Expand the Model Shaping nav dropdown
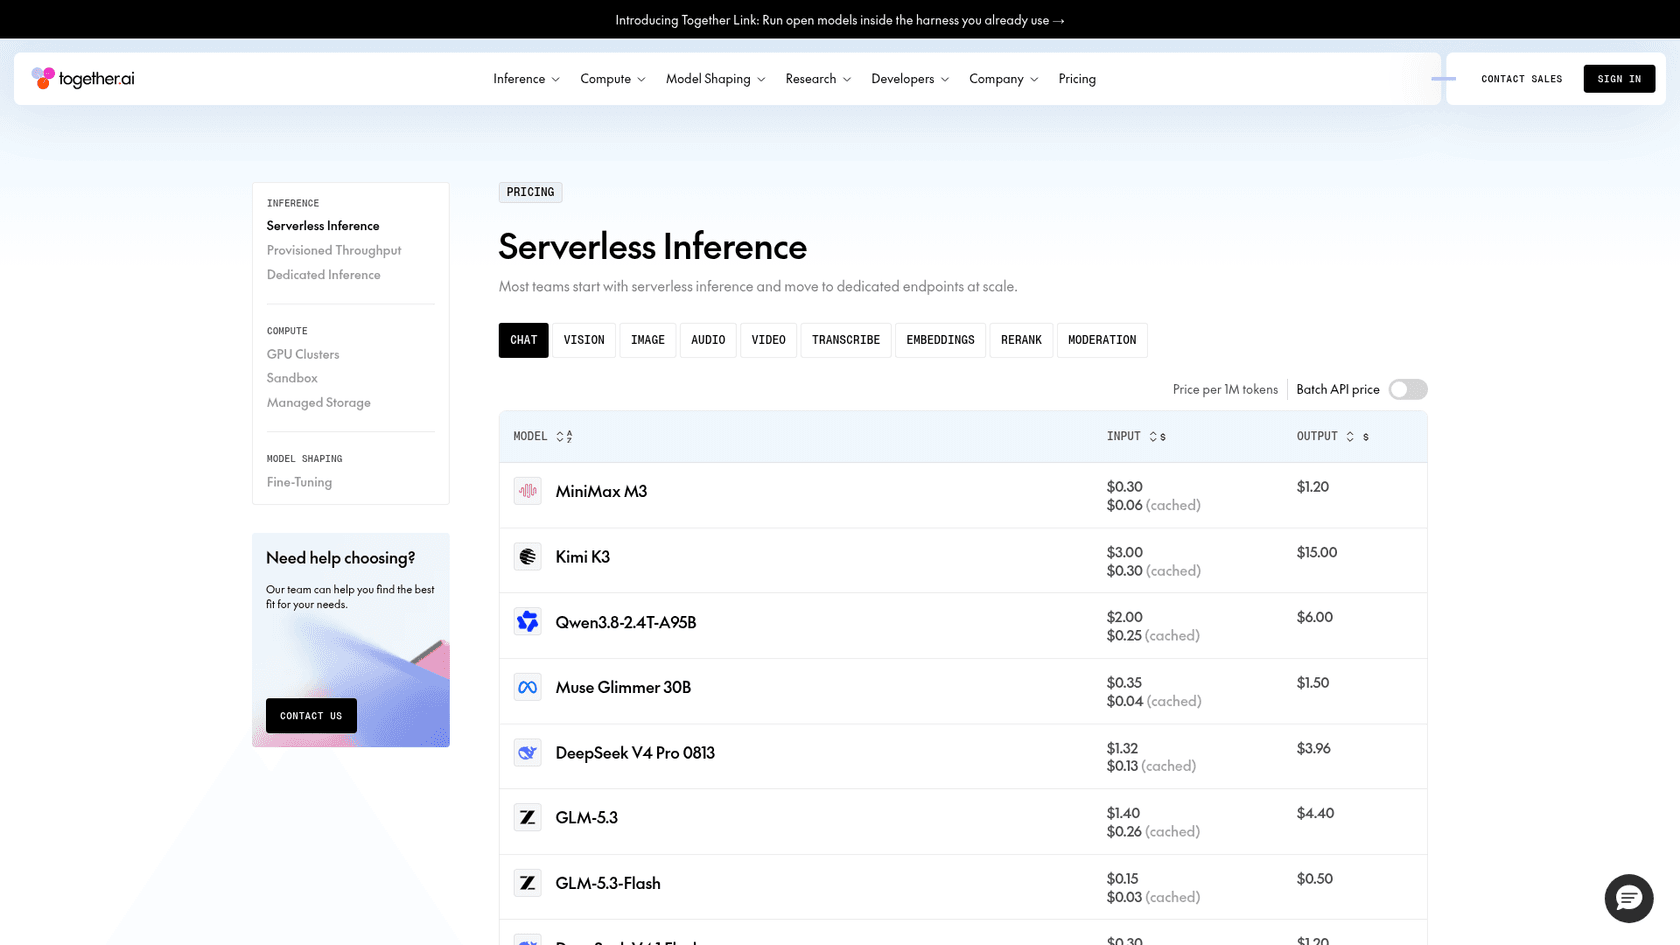1680x945 pixels. click(715, 78)
